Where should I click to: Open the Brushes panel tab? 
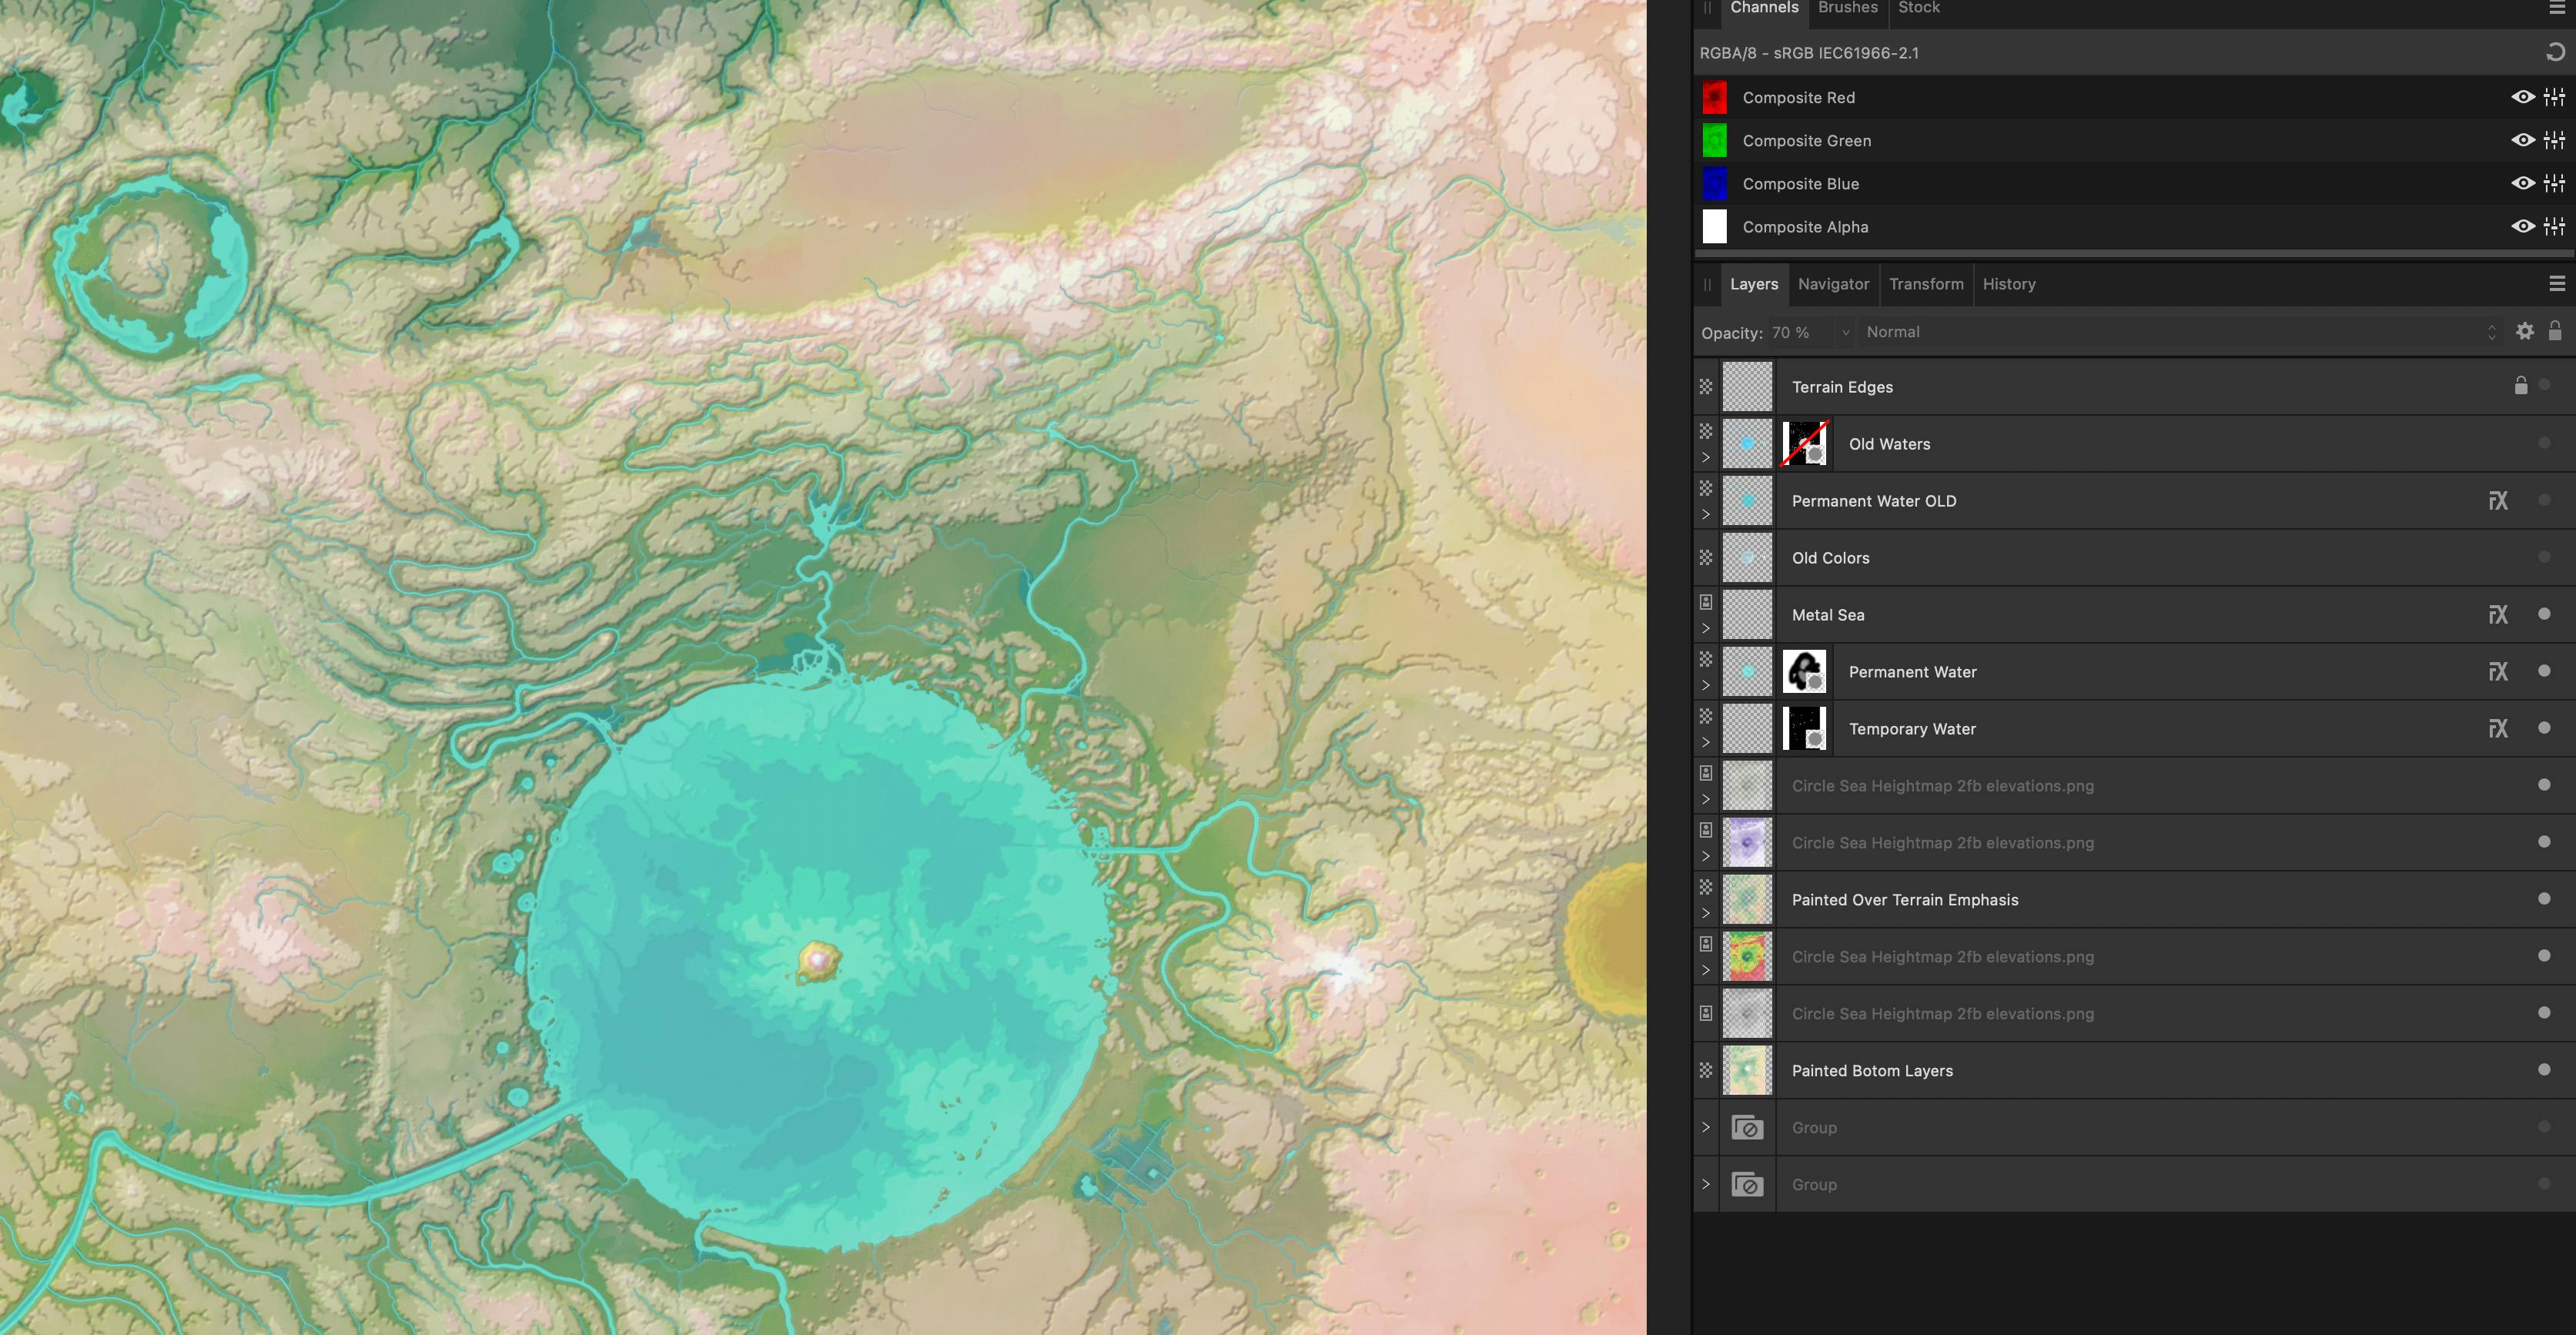(x=1847, y=8)
